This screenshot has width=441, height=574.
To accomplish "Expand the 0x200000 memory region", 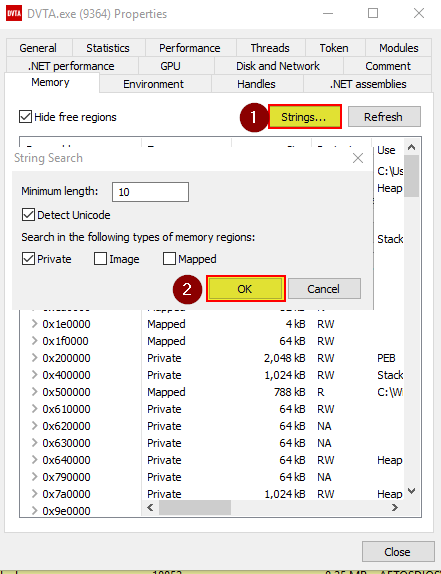I will tap(34, 358).
